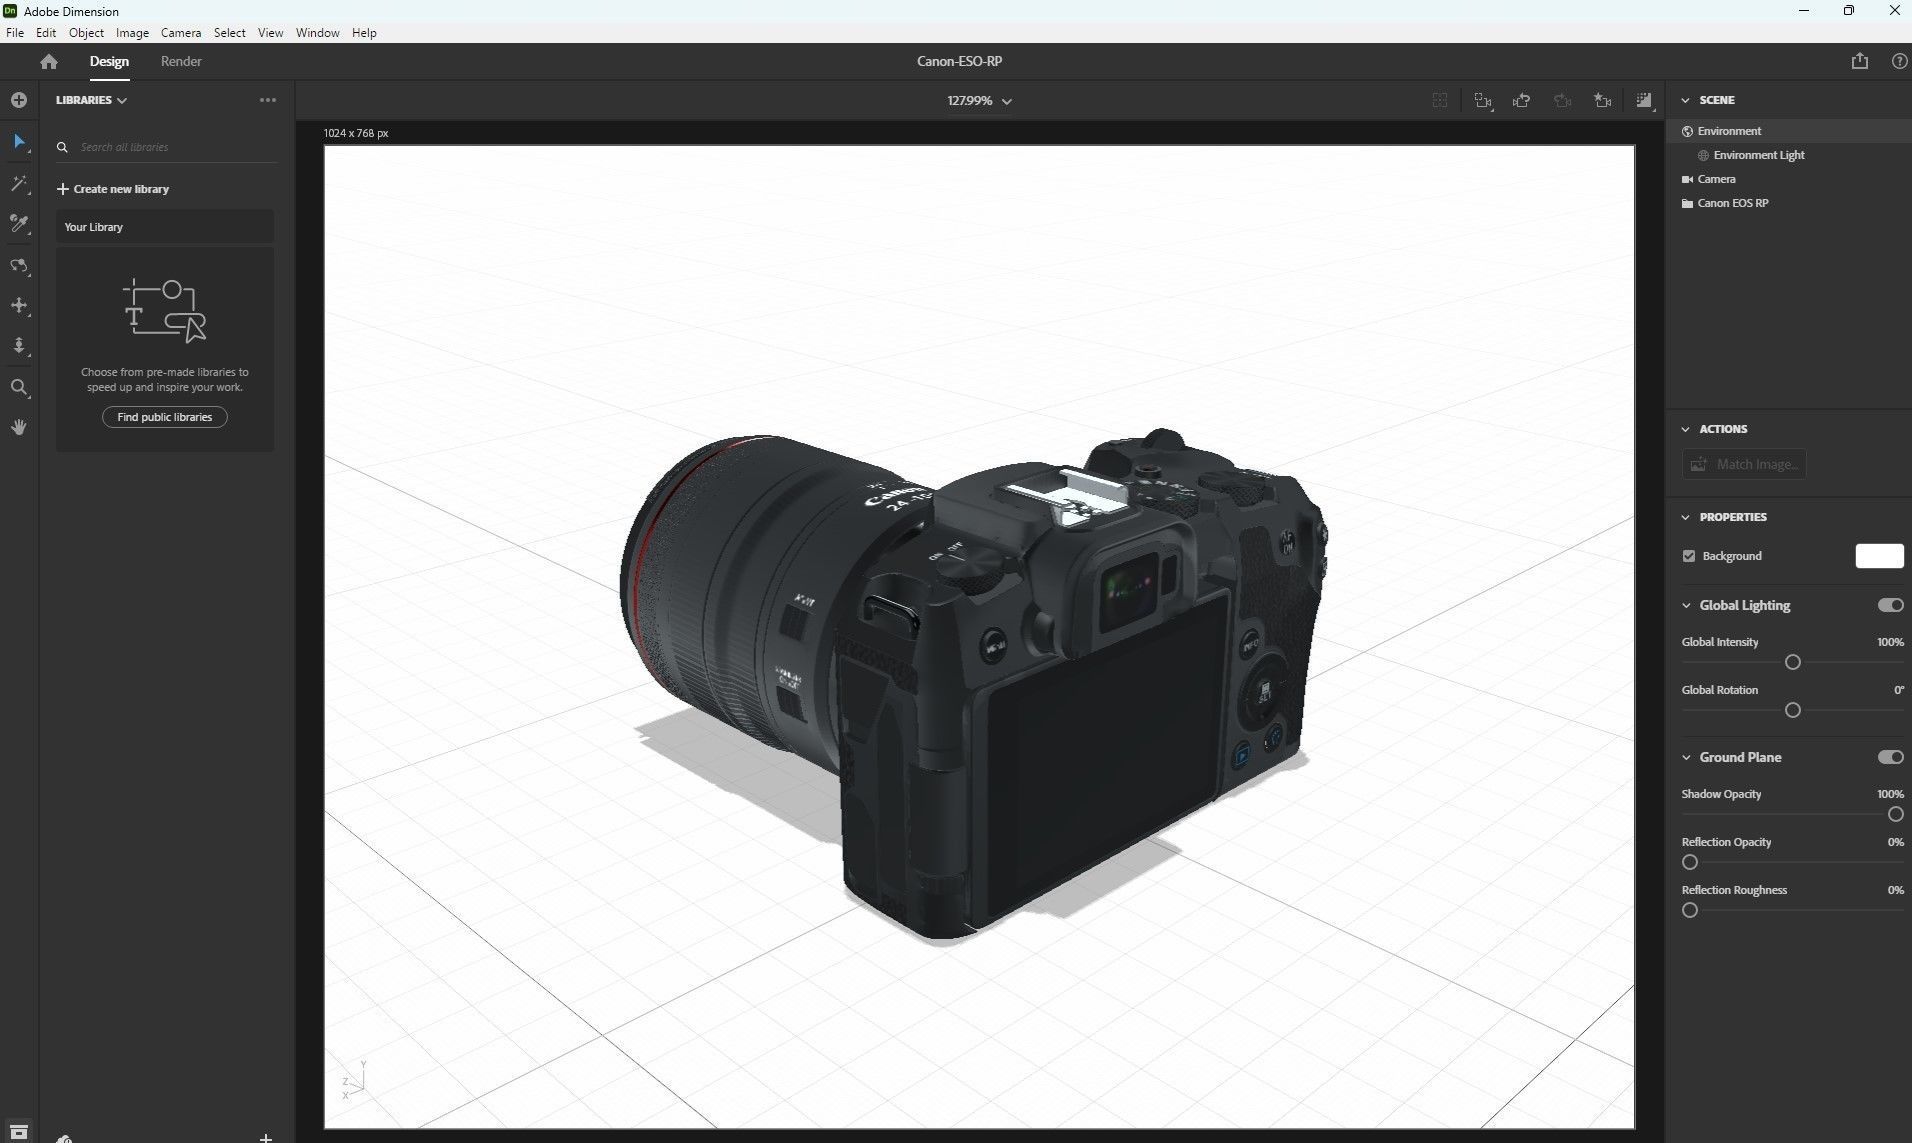1912x1143 pixels.
Task: Adjust the Global Intensity slider
Action: [x=1793, y=662]
